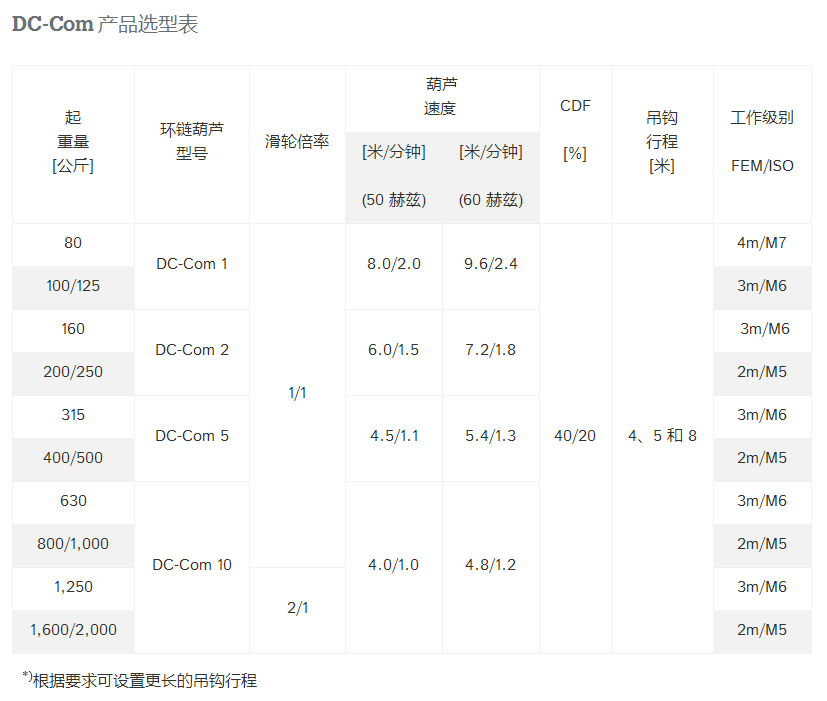
Task: Click '3m/M6' in the 630 row
Action: pos(762,501)
